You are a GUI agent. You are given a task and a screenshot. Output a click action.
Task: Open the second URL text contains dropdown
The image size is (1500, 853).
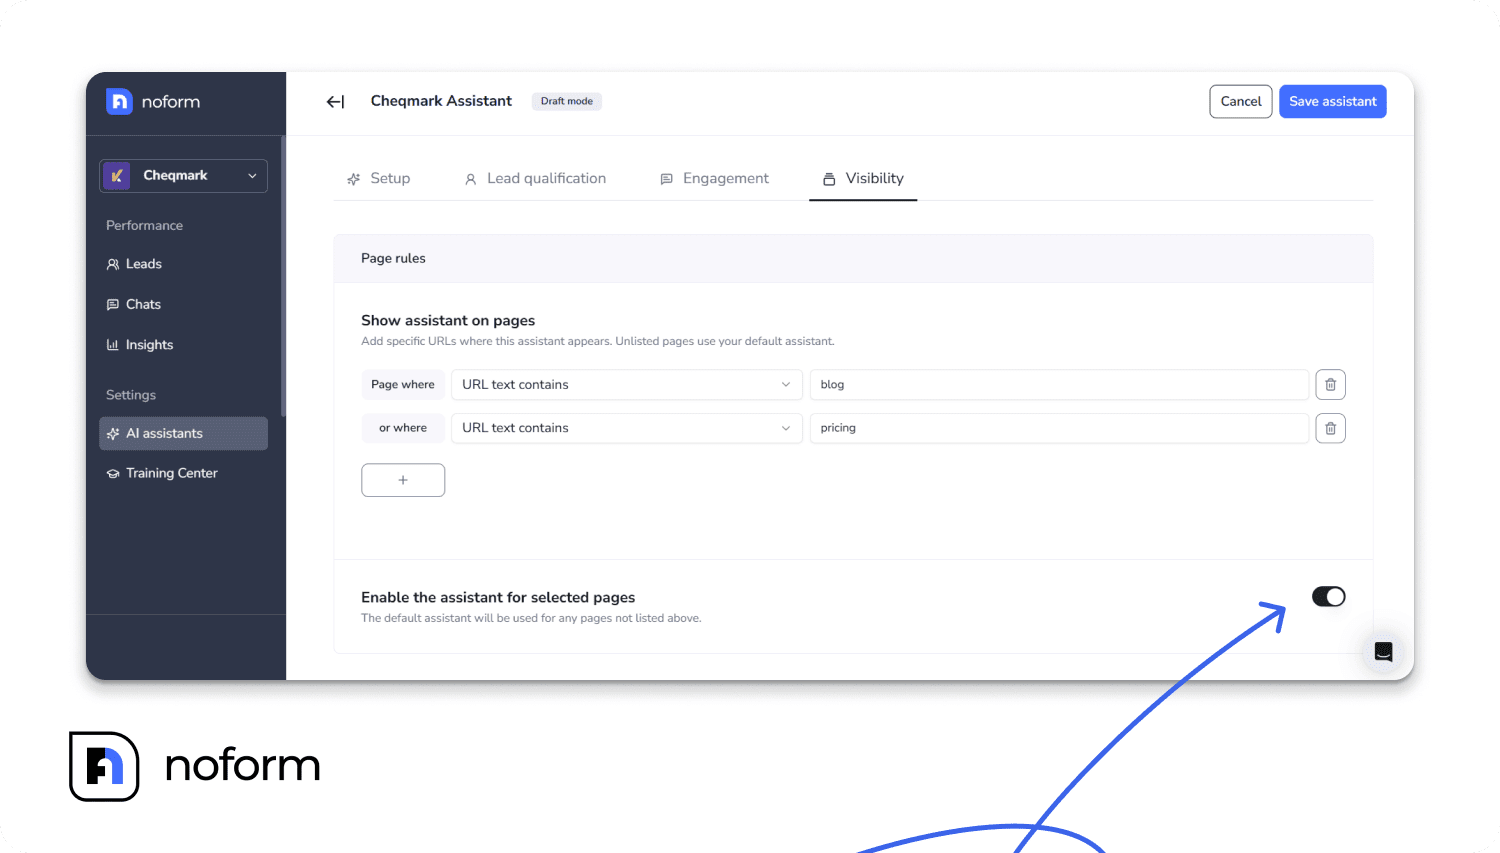point(625,428)
